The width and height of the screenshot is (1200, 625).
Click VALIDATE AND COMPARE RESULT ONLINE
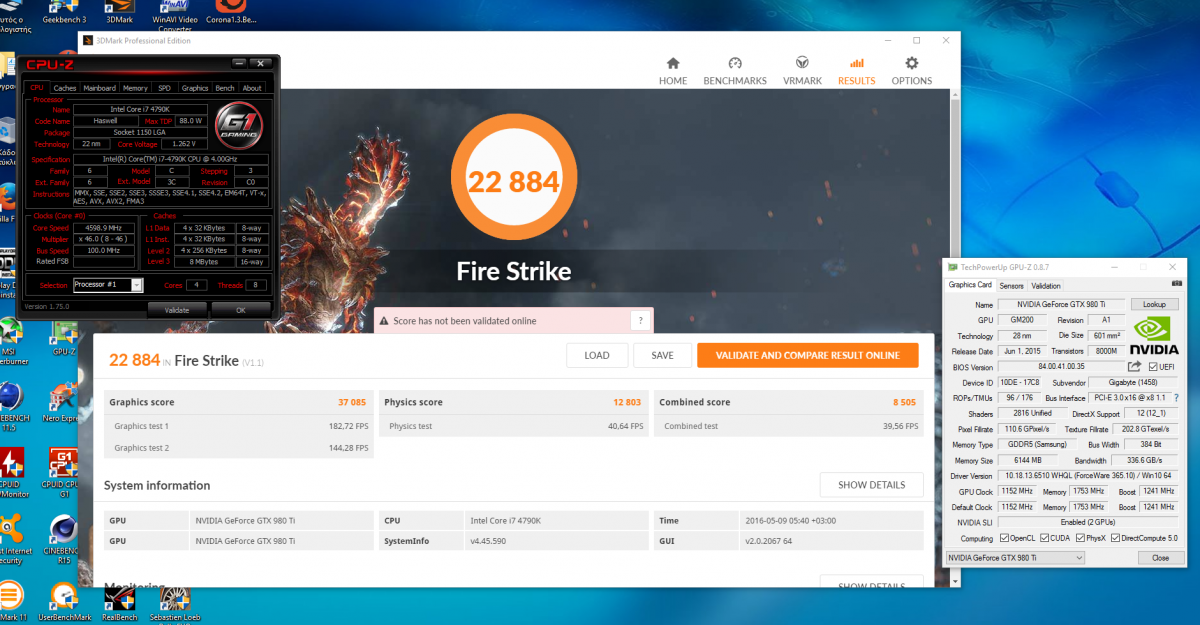point(807,355)
